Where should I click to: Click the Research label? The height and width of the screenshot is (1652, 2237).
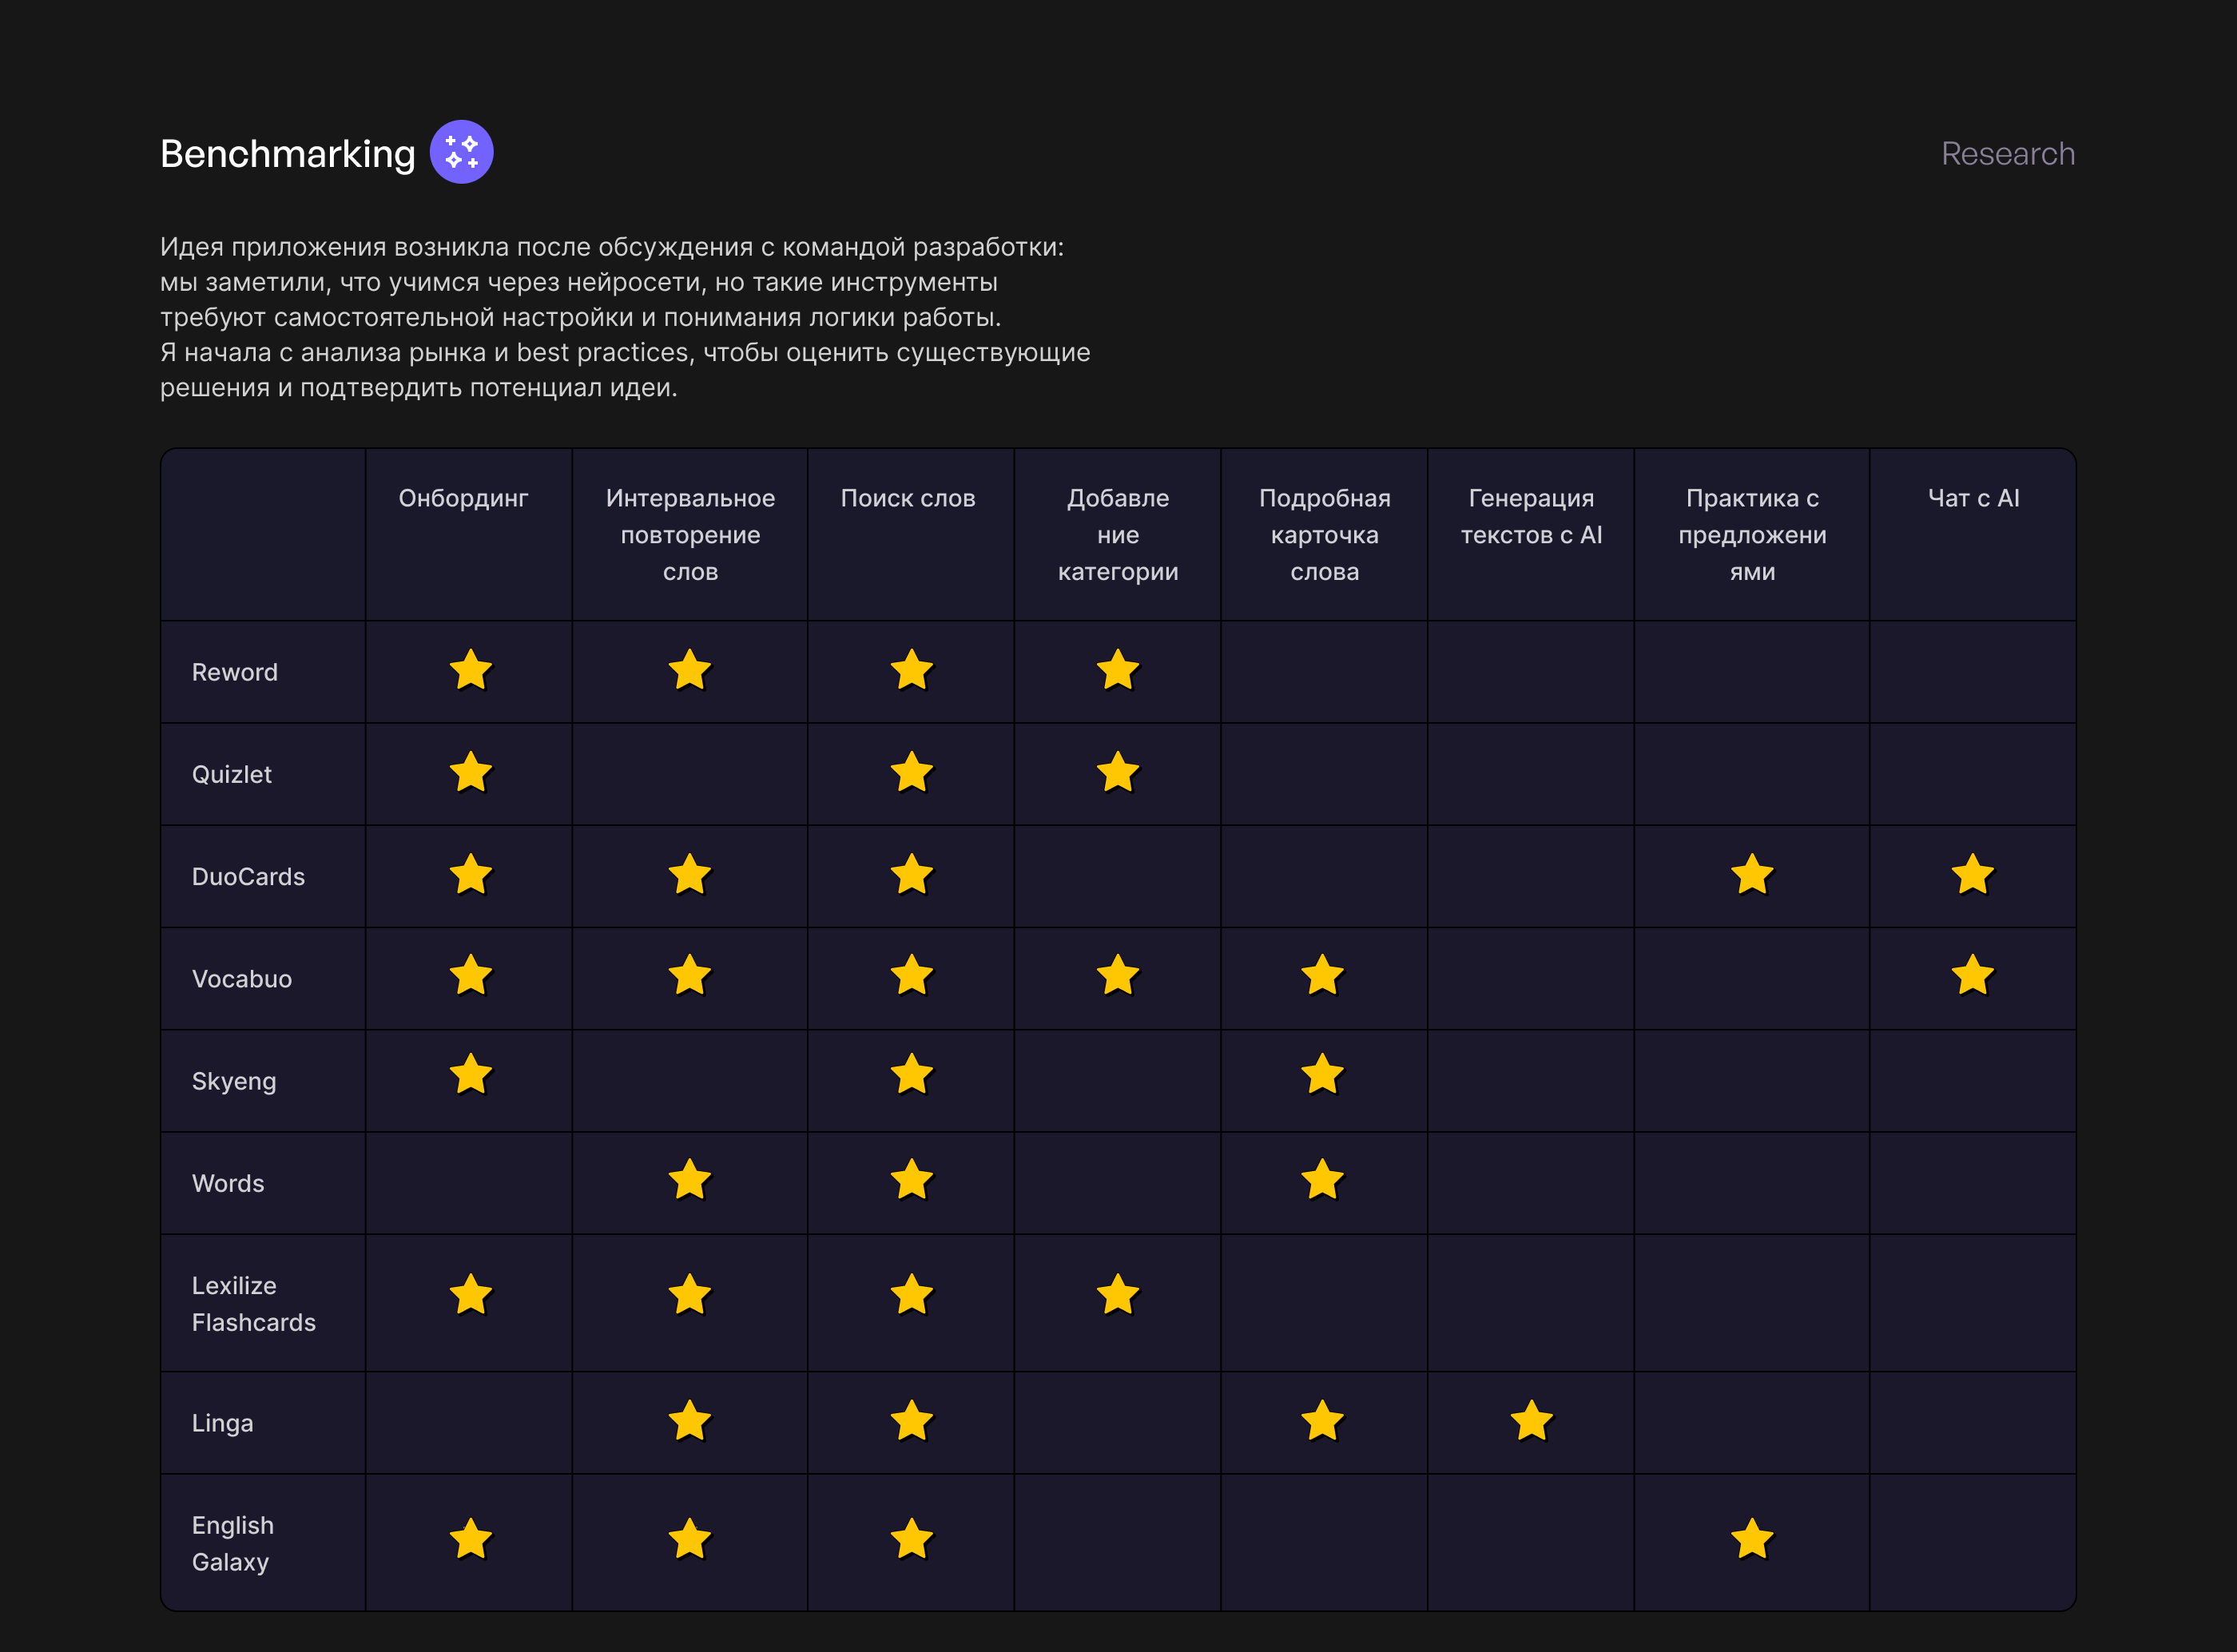tap(2007, 154)
